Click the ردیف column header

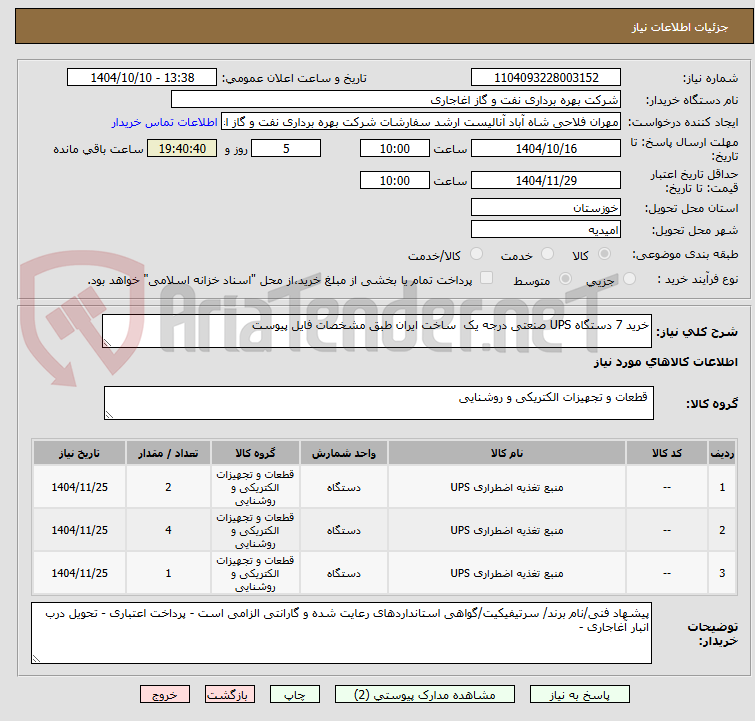pos(722,453)
